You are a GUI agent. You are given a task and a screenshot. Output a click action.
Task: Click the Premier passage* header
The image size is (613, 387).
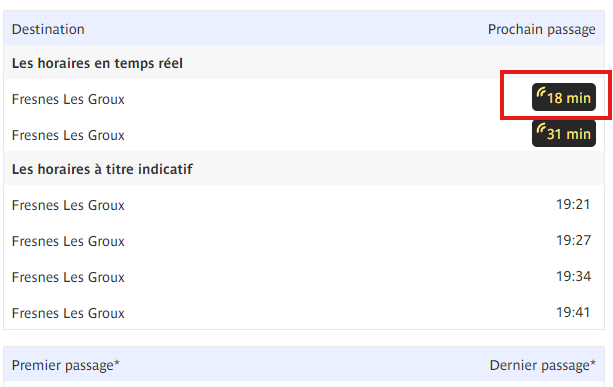(x=66, y=365)
